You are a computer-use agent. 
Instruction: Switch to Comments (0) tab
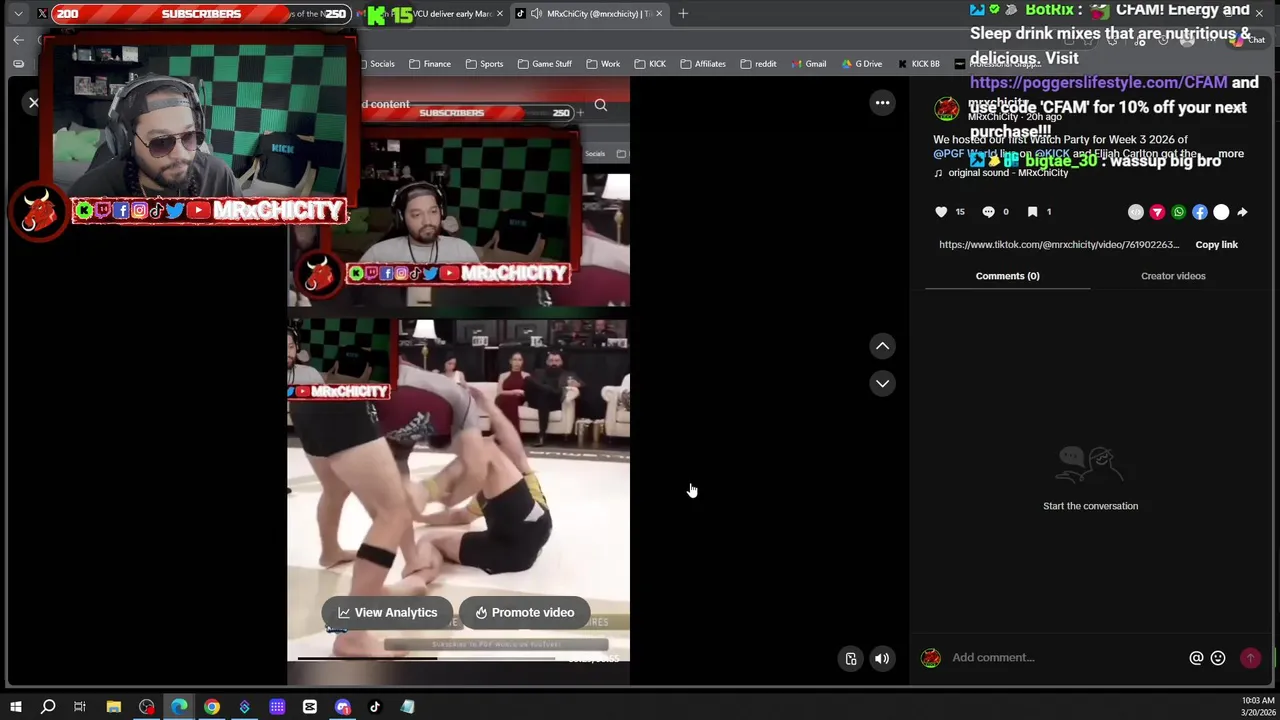(x=1007, y=276)
